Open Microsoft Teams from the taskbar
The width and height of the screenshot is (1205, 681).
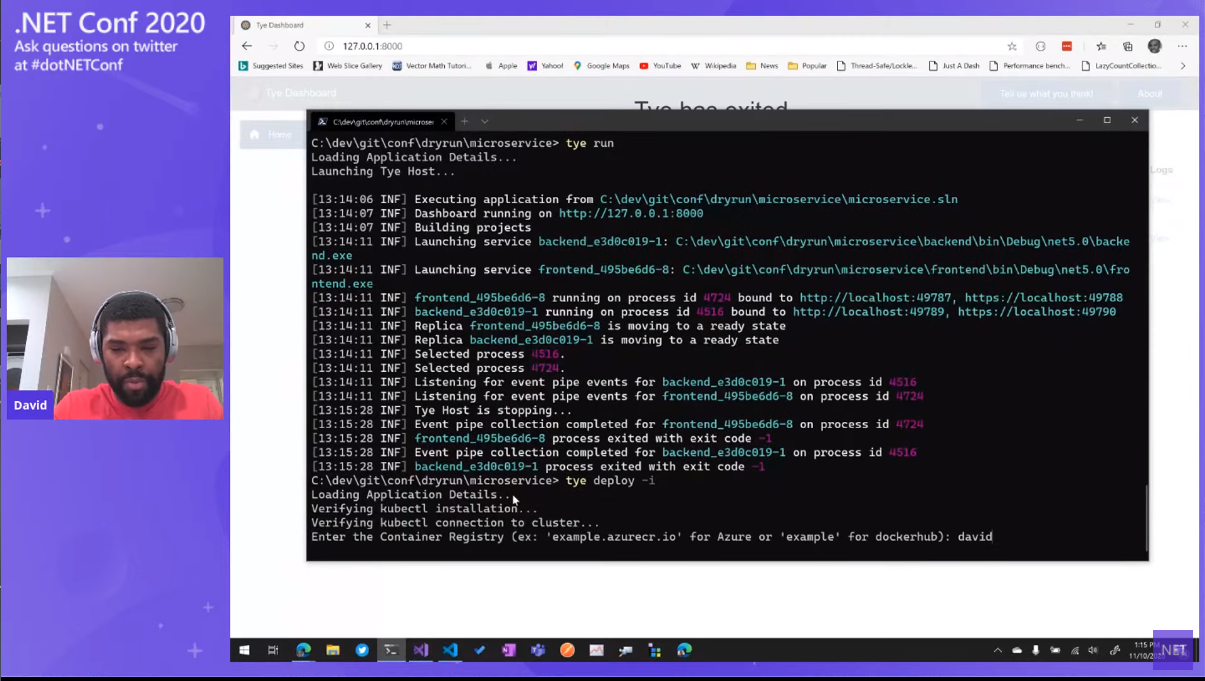538,650
